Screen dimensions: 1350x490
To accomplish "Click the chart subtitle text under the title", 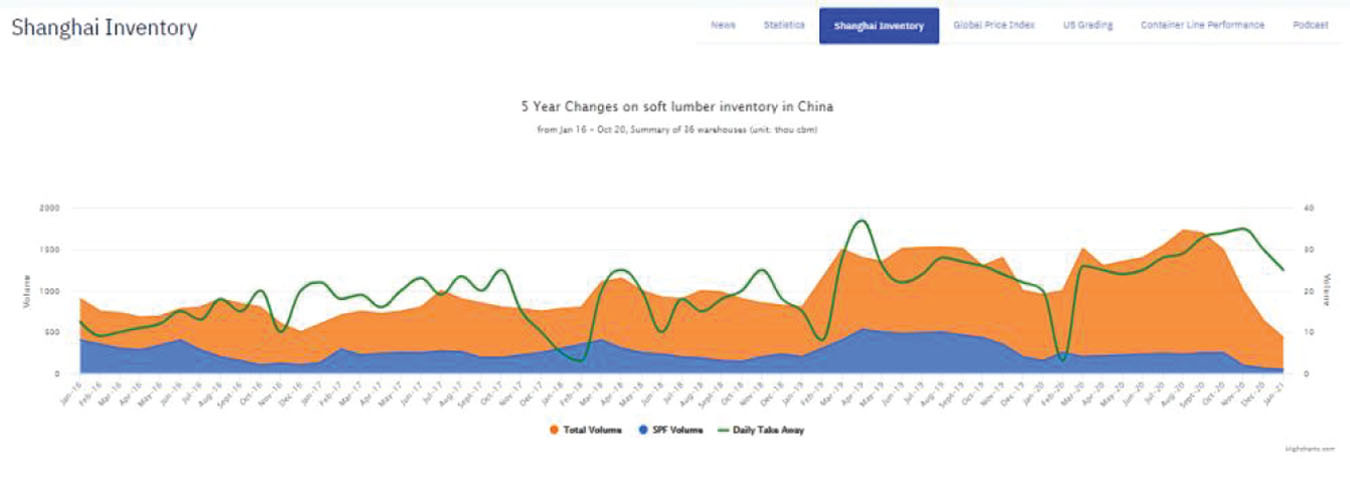I will (677, 130).
